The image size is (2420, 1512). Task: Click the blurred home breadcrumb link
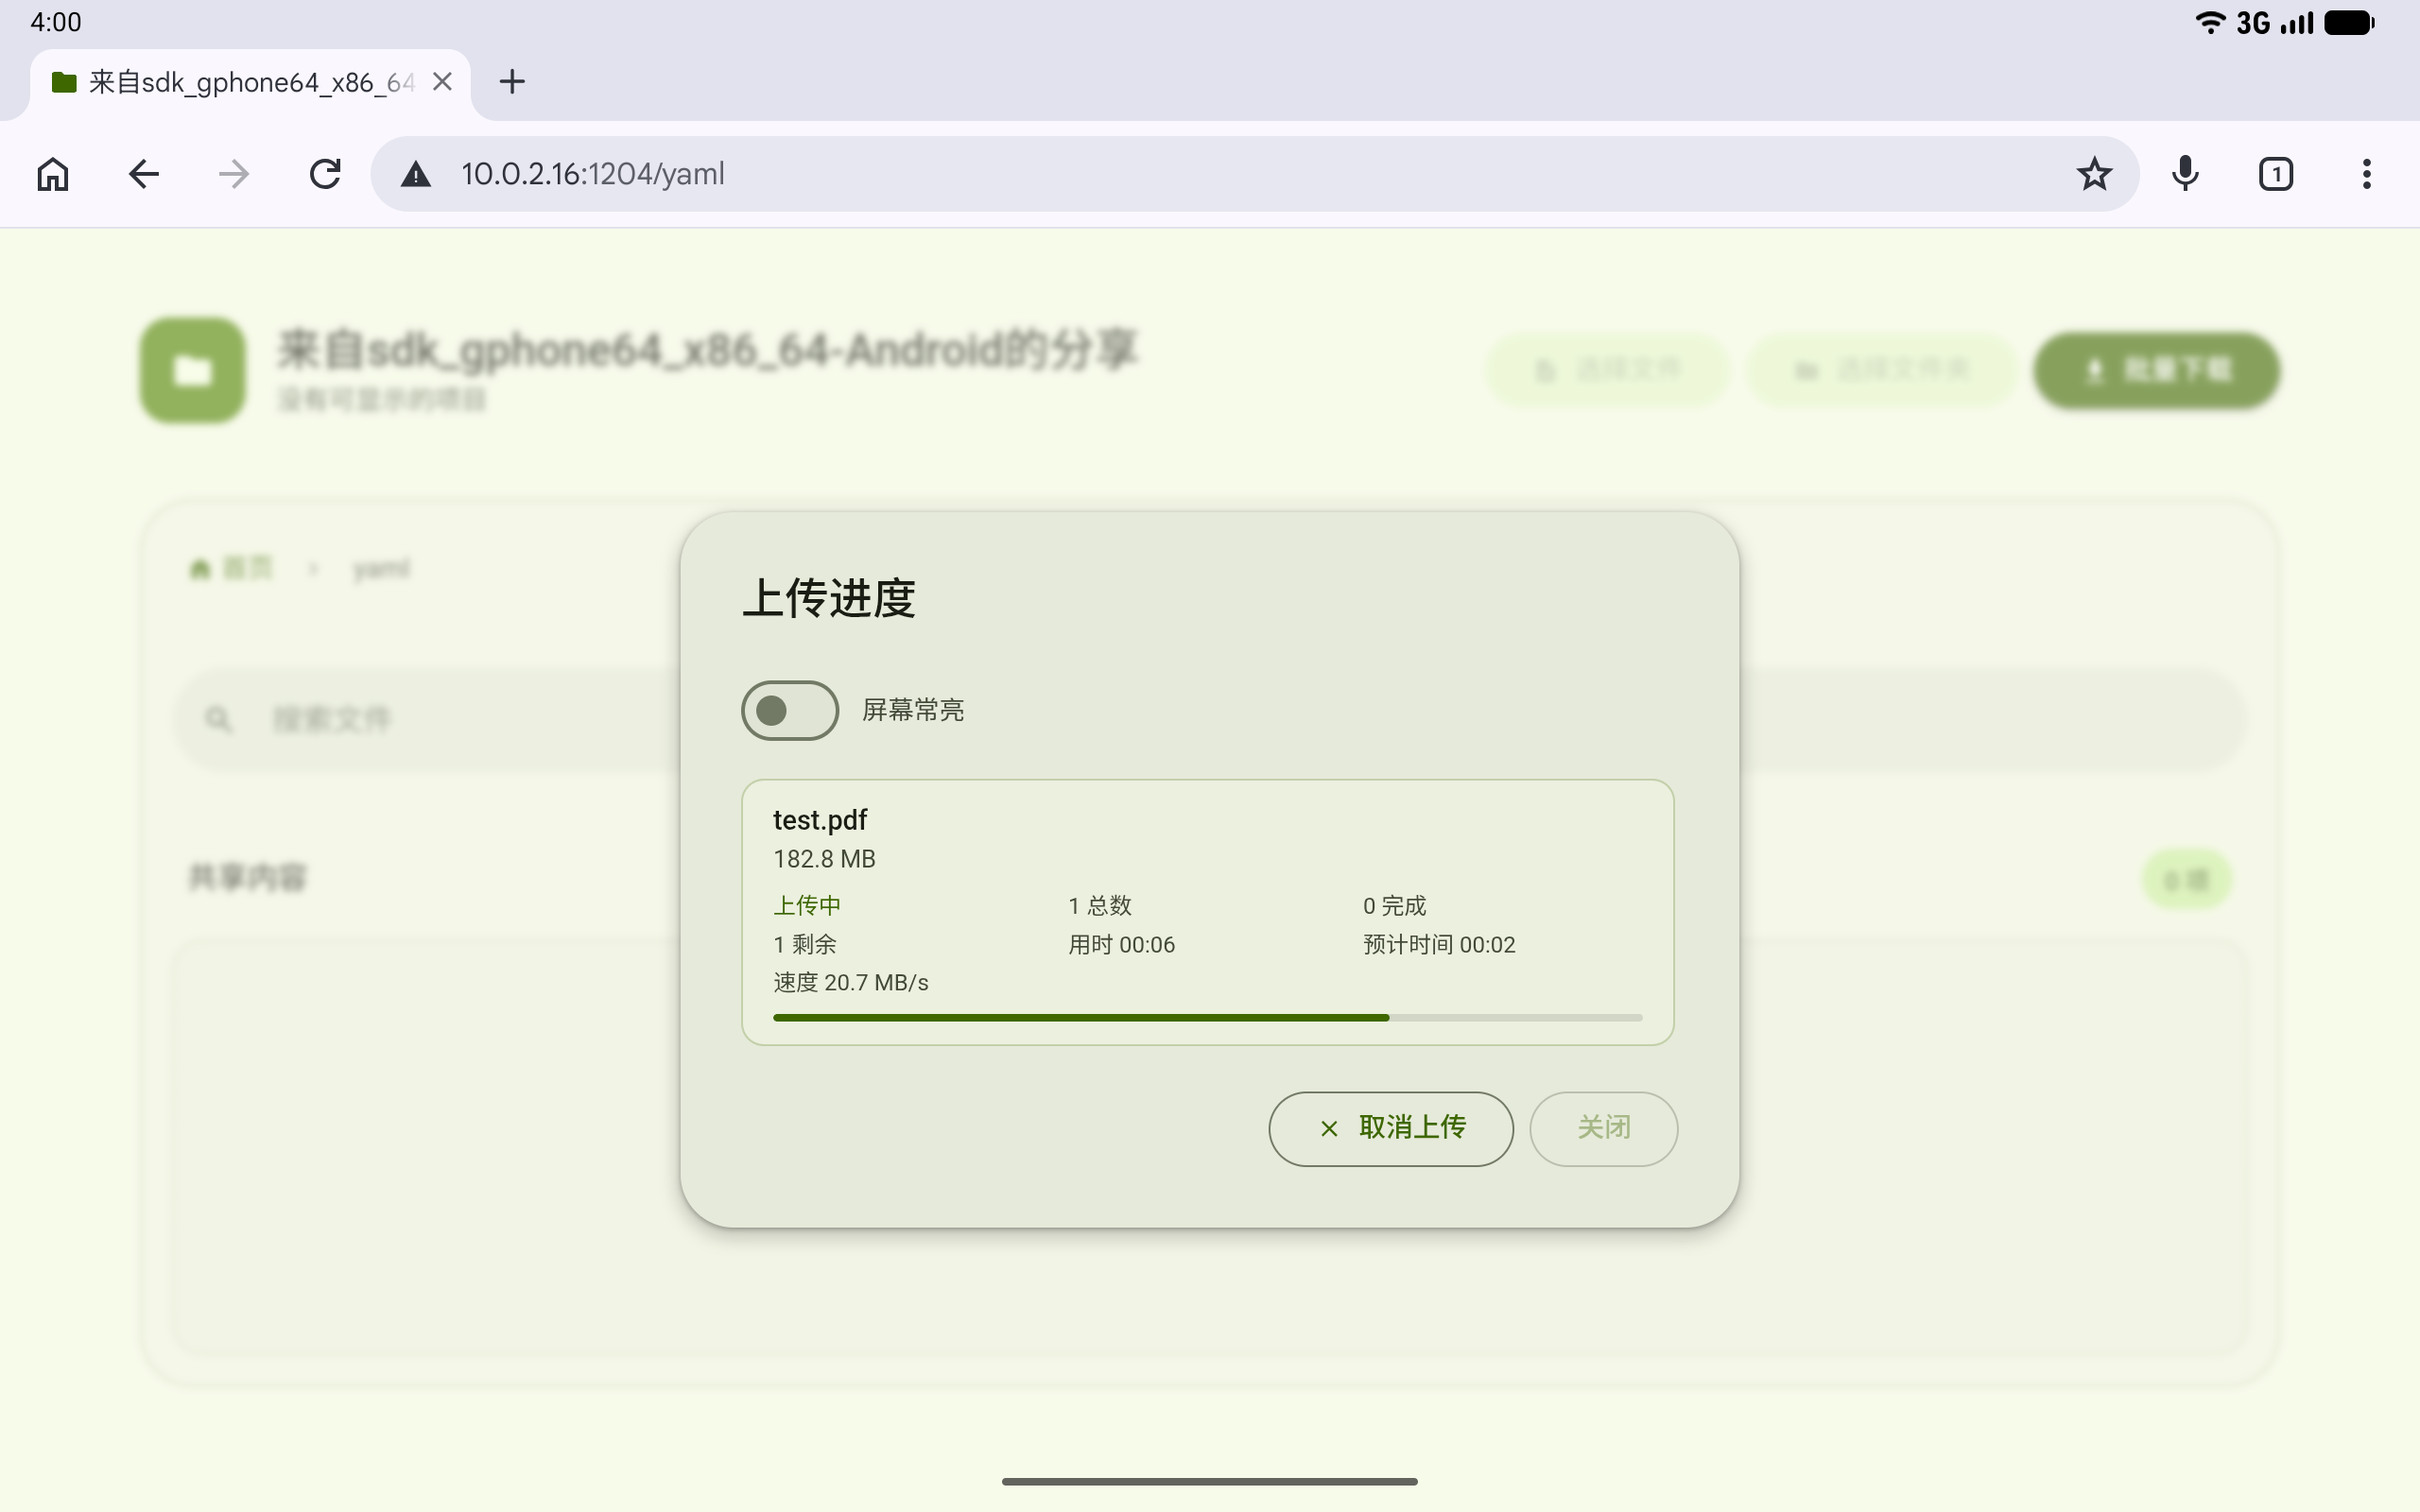(x=231, y=568)
